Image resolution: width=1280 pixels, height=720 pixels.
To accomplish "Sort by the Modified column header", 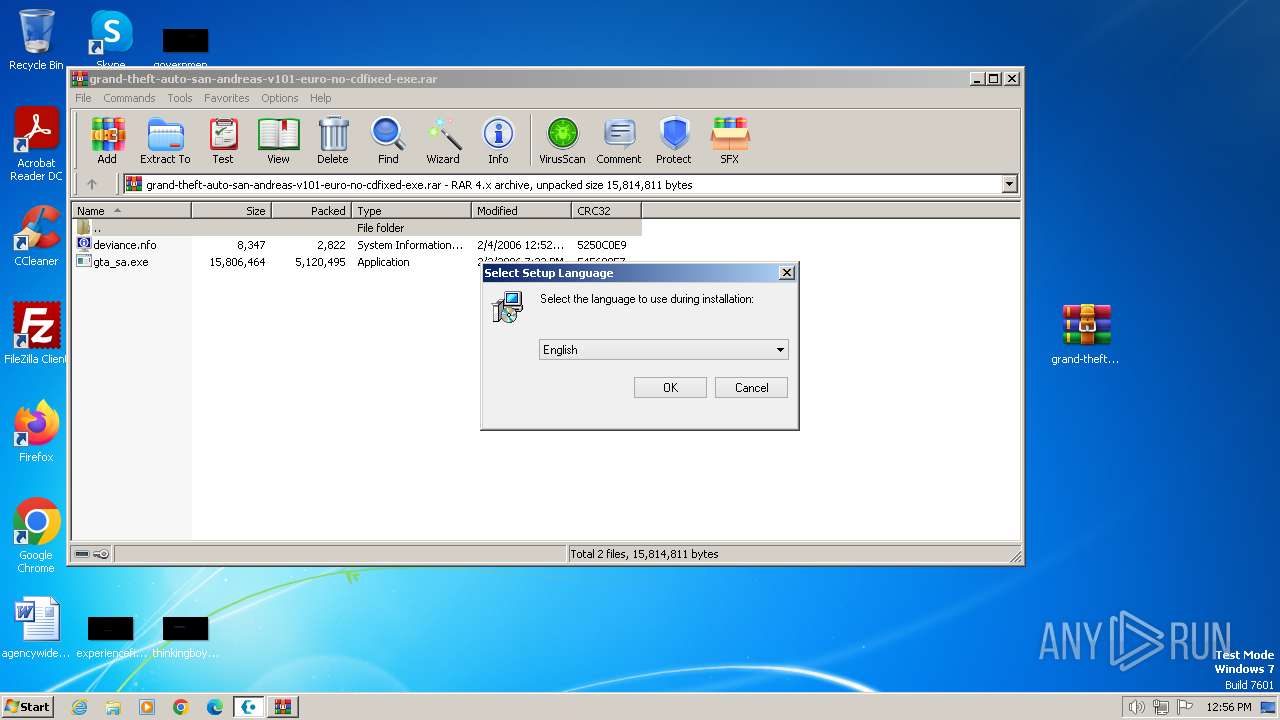I will [x=521, y=211].
